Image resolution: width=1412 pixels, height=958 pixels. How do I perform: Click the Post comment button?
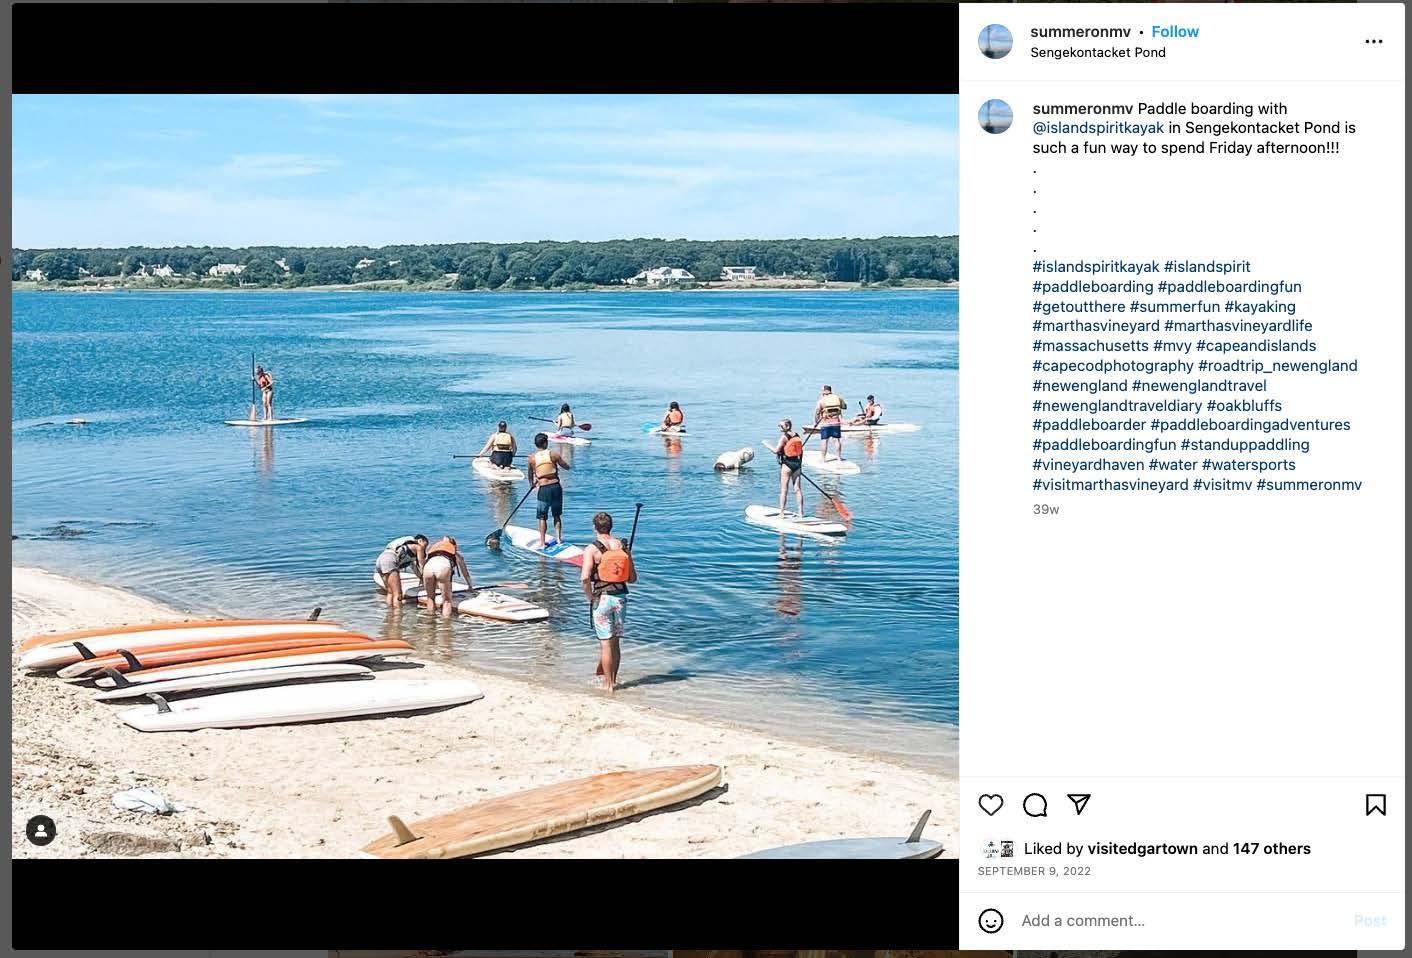[1370, 921]
